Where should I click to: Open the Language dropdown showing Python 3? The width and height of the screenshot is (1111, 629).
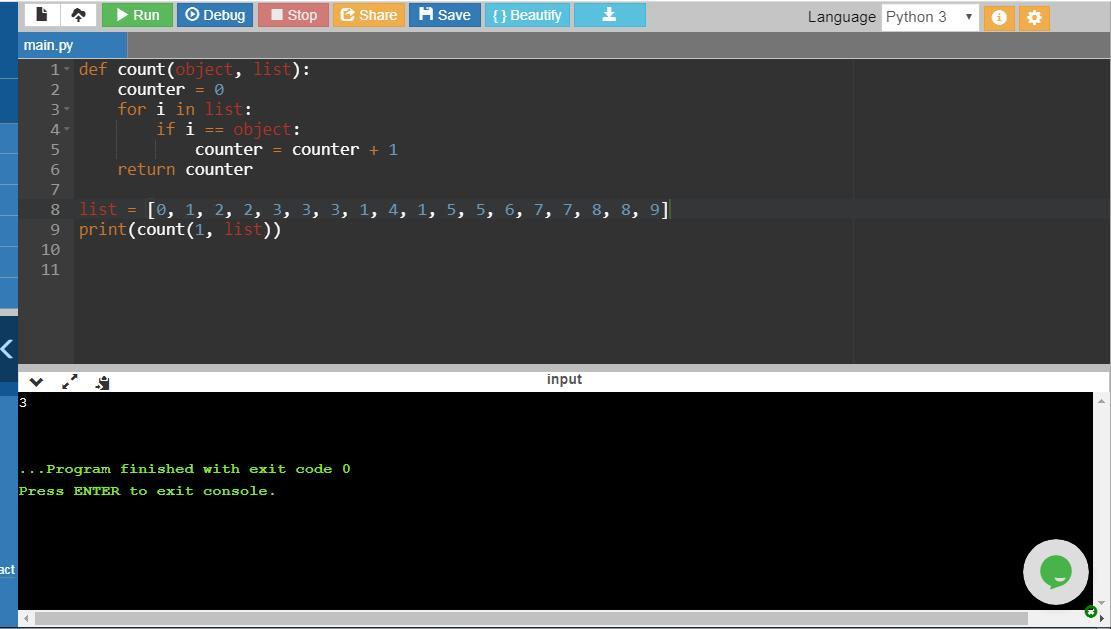tap(929, 17)
